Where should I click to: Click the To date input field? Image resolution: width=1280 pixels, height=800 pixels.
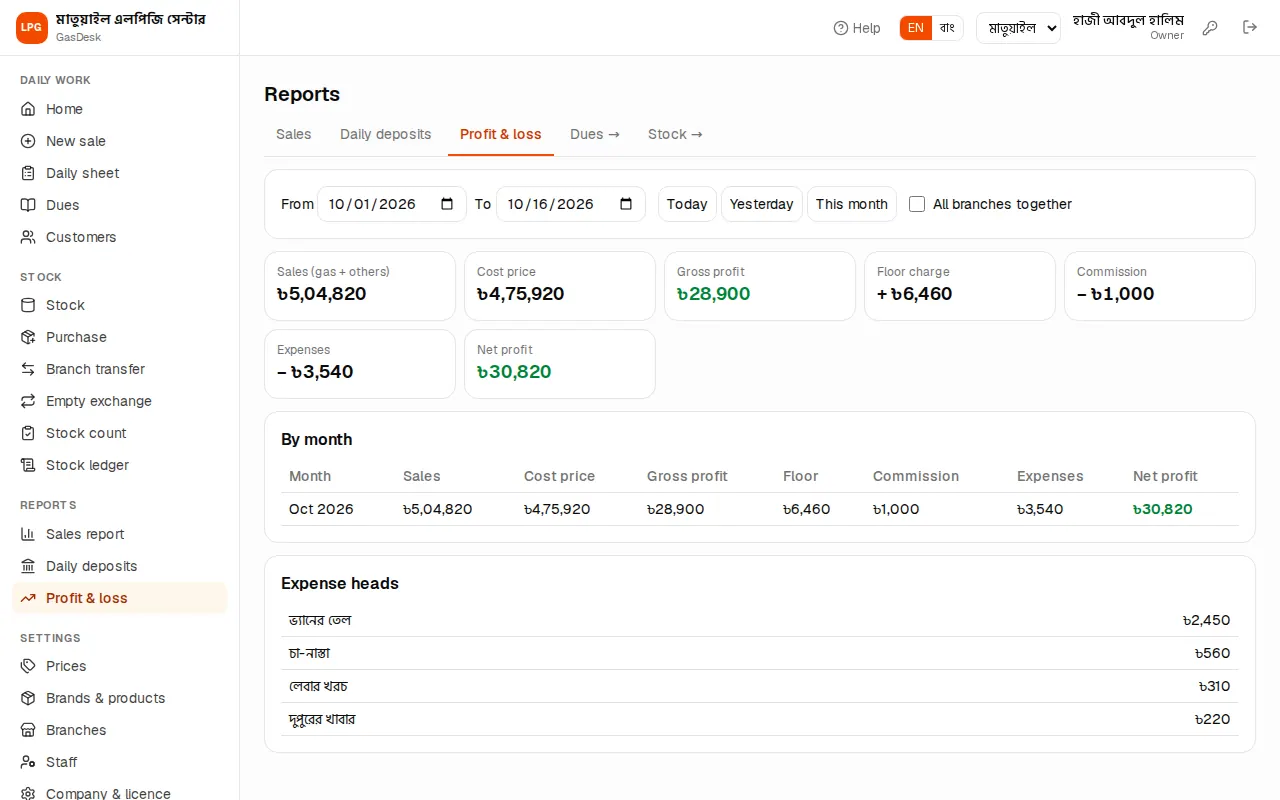pyautogui.click(x=571, y=204)
